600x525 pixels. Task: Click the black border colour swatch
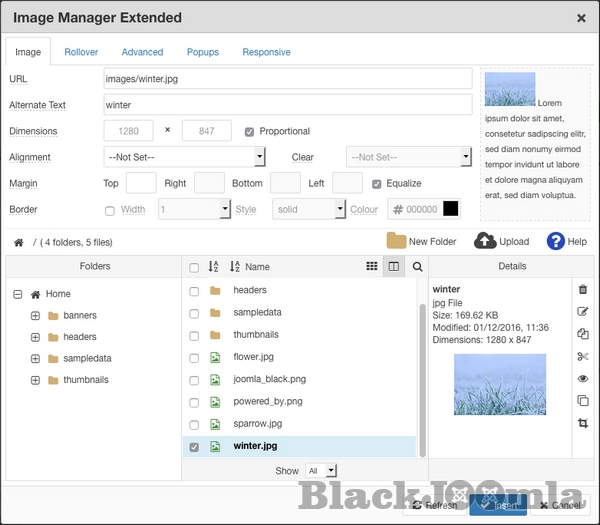tap(451, 209)
